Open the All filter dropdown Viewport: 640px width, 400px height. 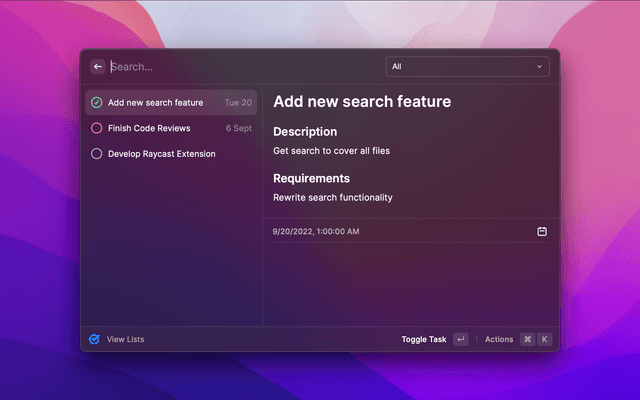466,67
